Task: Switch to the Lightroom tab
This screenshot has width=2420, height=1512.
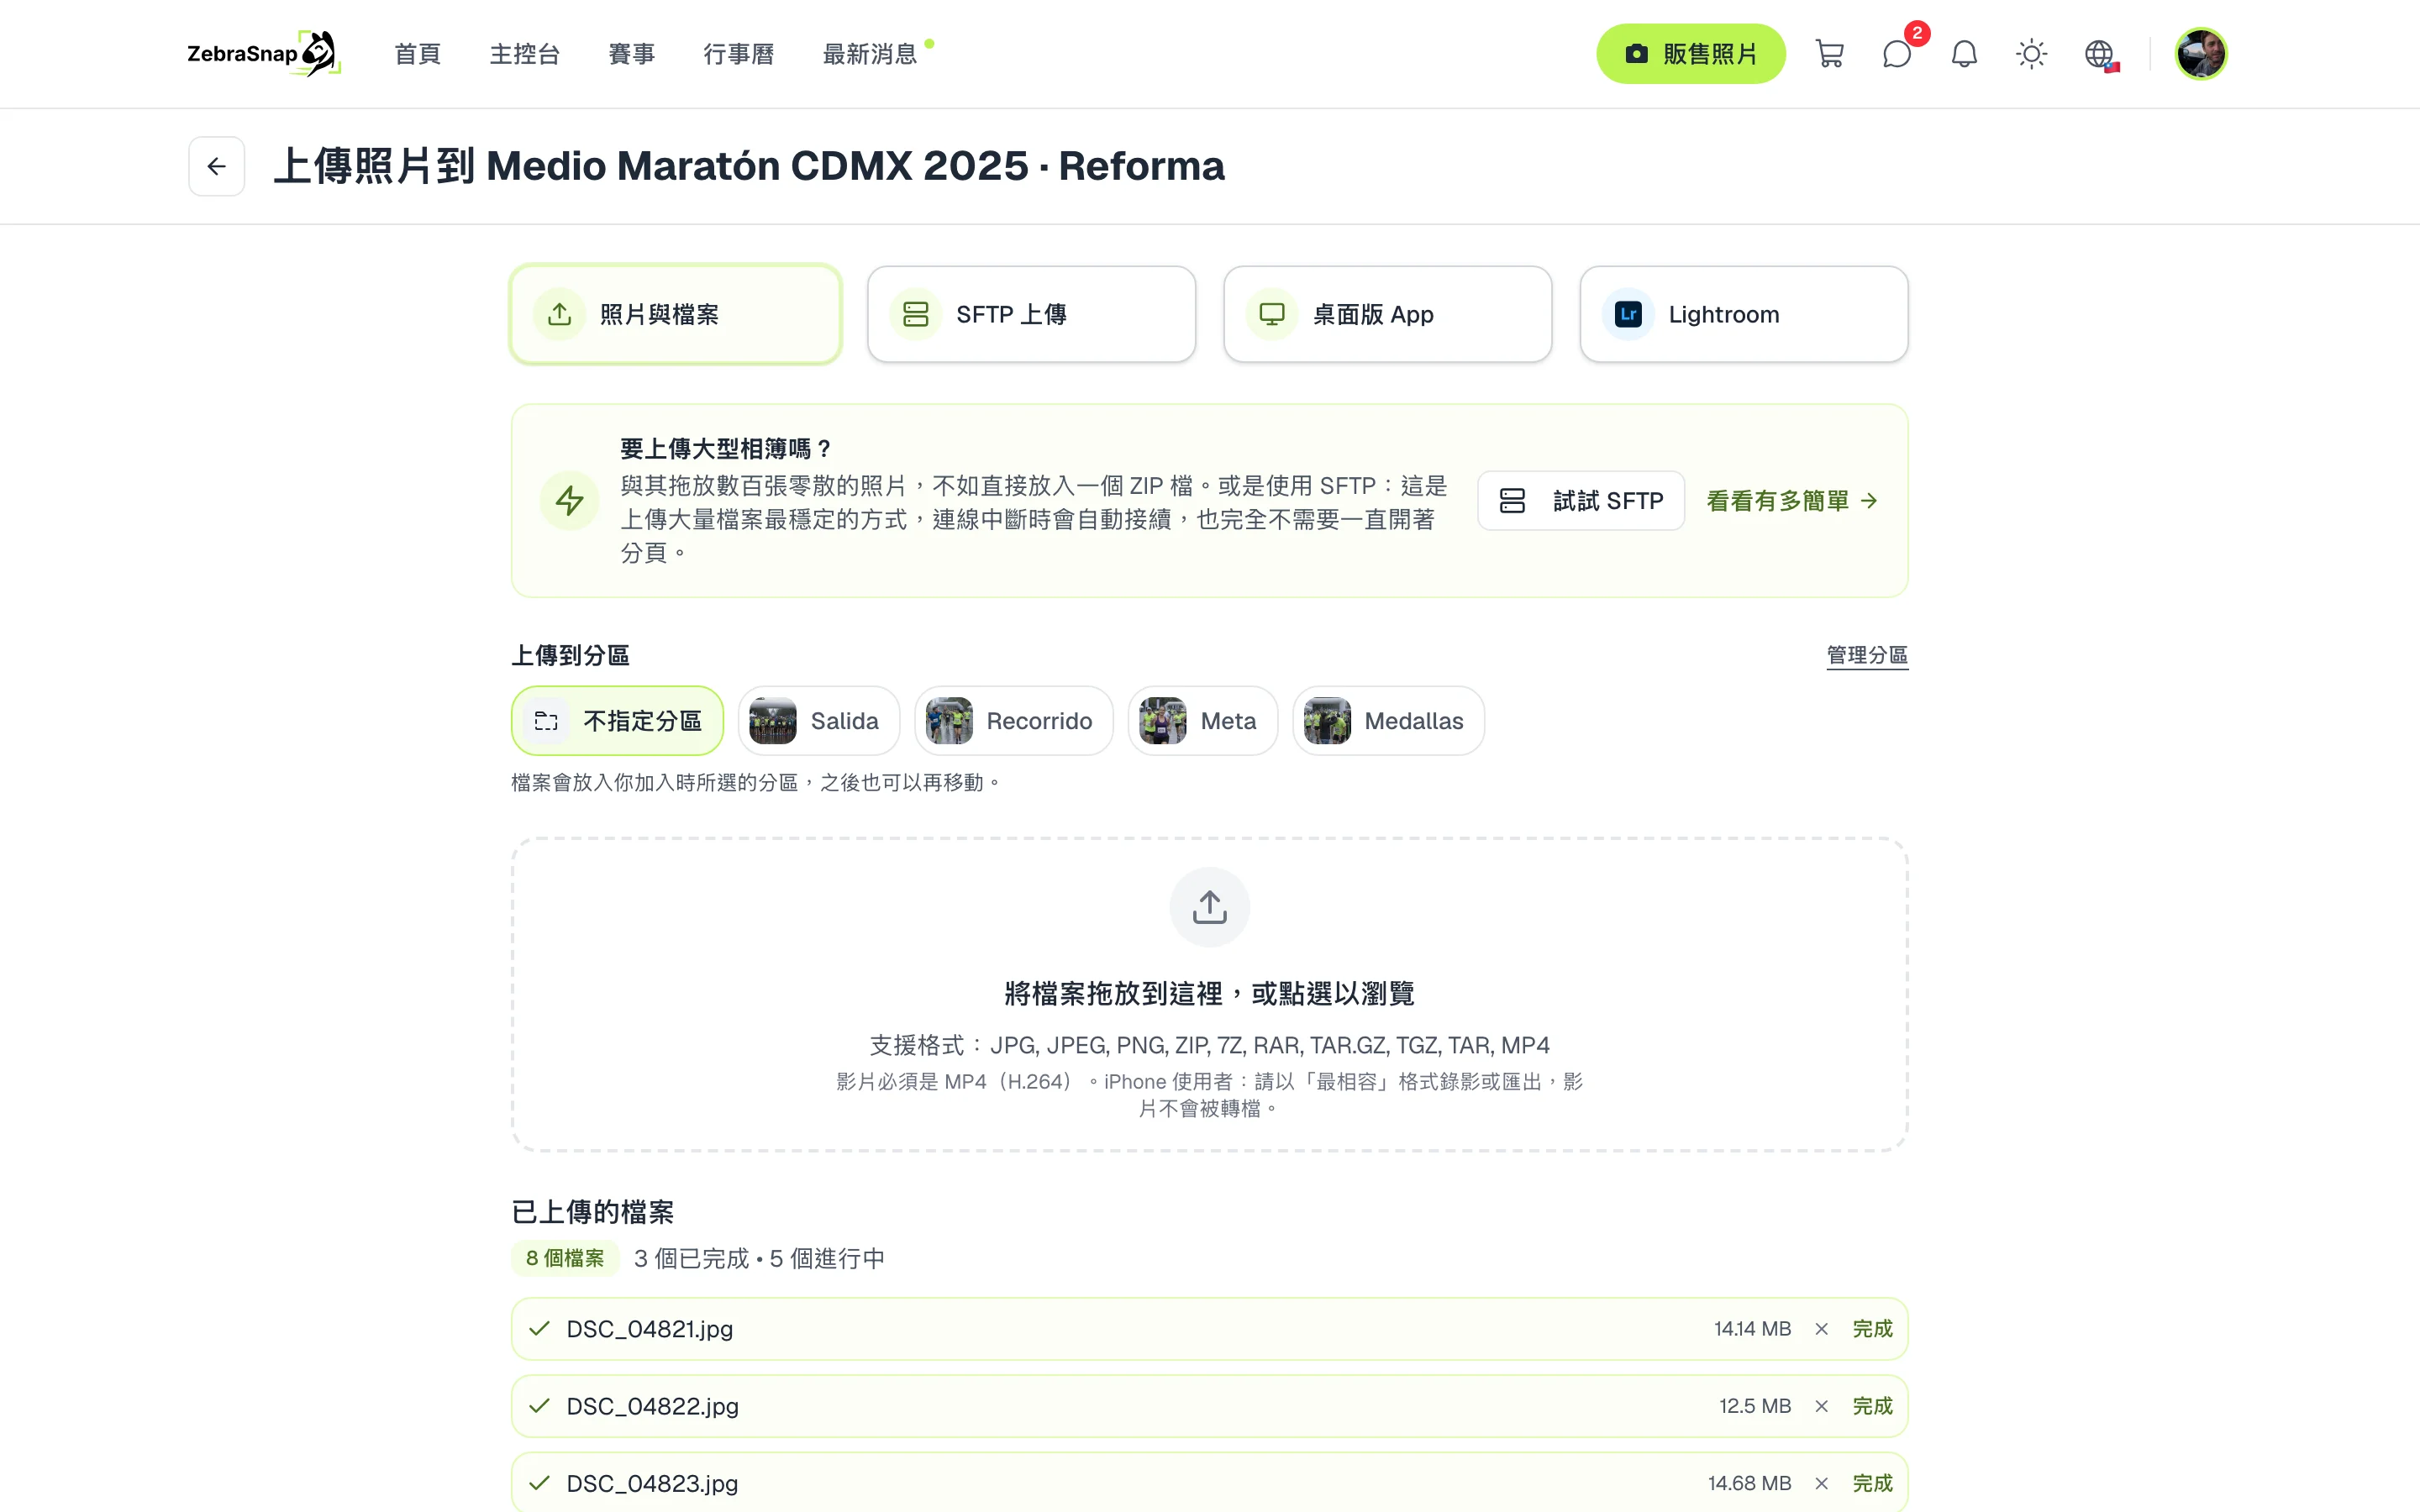Action: 1744,314
